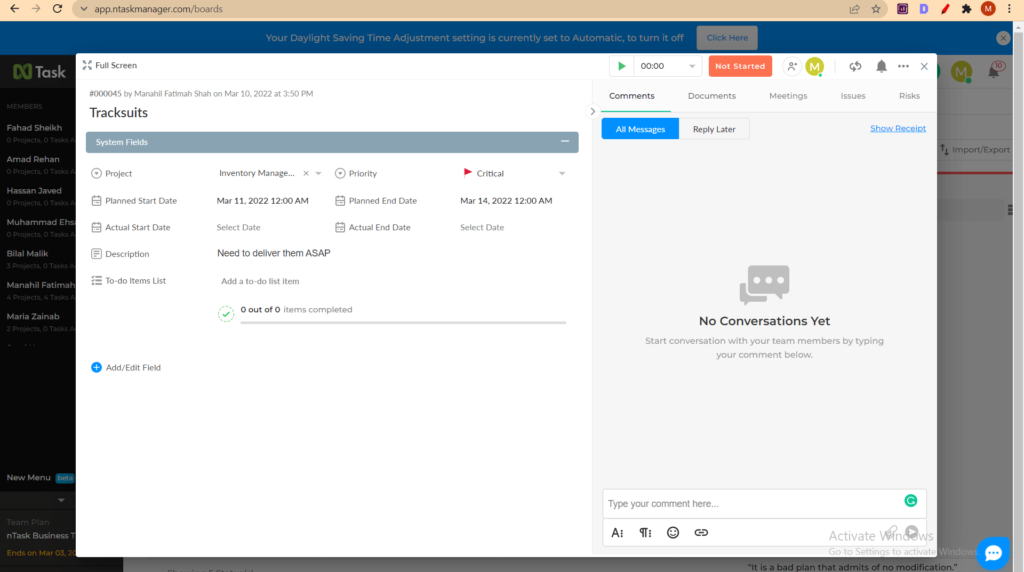Click the attachment paperclip icon

point(891,532)
